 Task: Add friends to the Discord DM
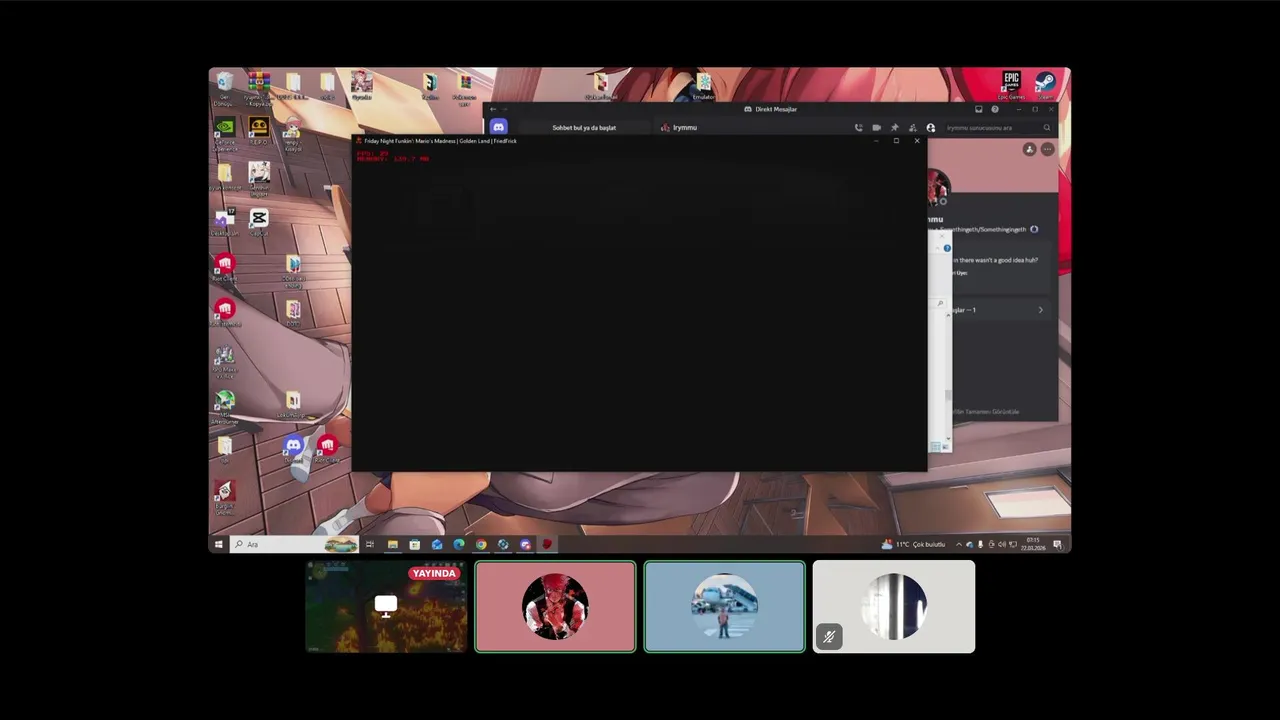click(912, 128)
